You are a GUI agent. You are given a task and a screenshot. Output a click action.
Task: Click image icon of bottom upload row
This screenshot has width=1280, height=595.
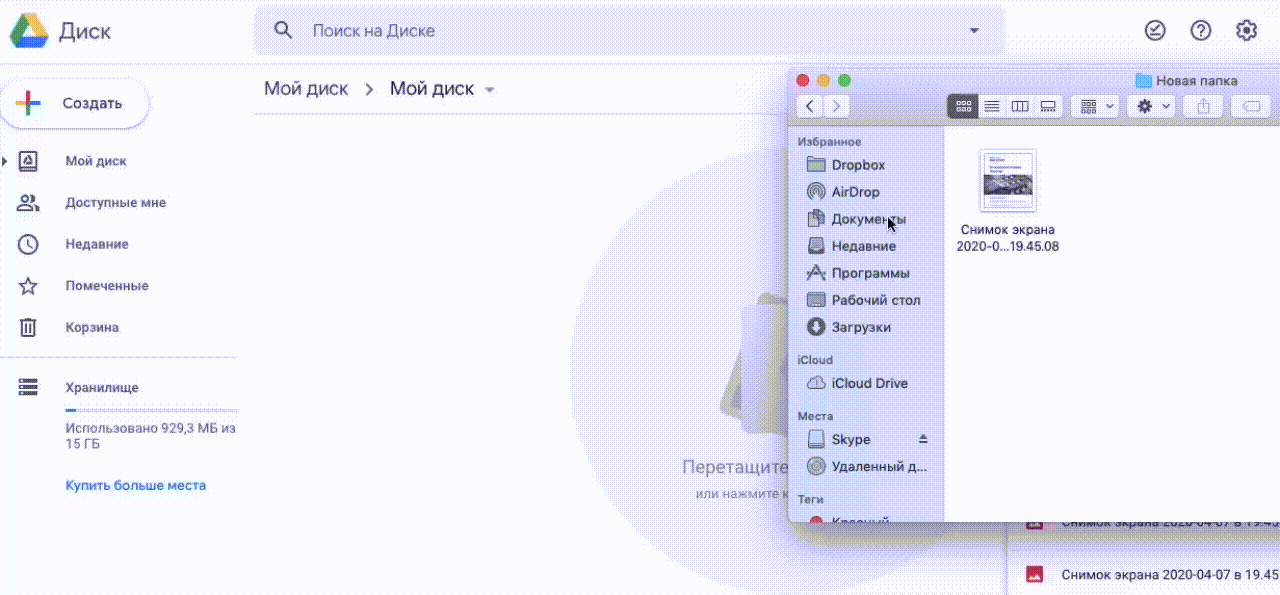[1035, 574]
